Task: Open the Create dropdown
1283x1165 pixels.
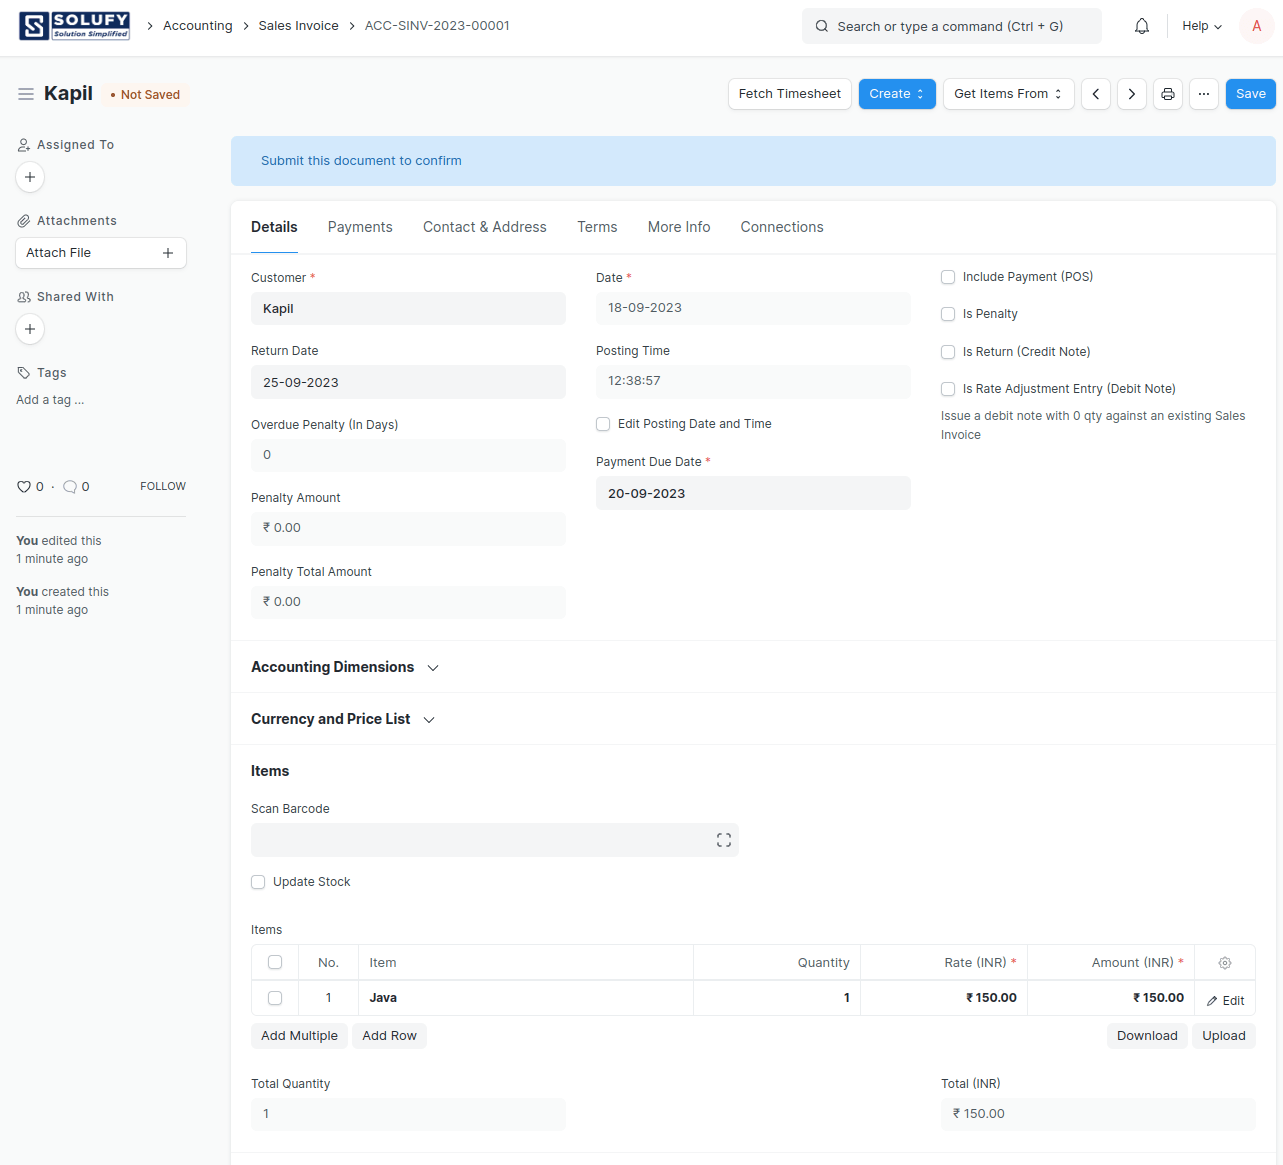Action: click(x=897, y=94)
